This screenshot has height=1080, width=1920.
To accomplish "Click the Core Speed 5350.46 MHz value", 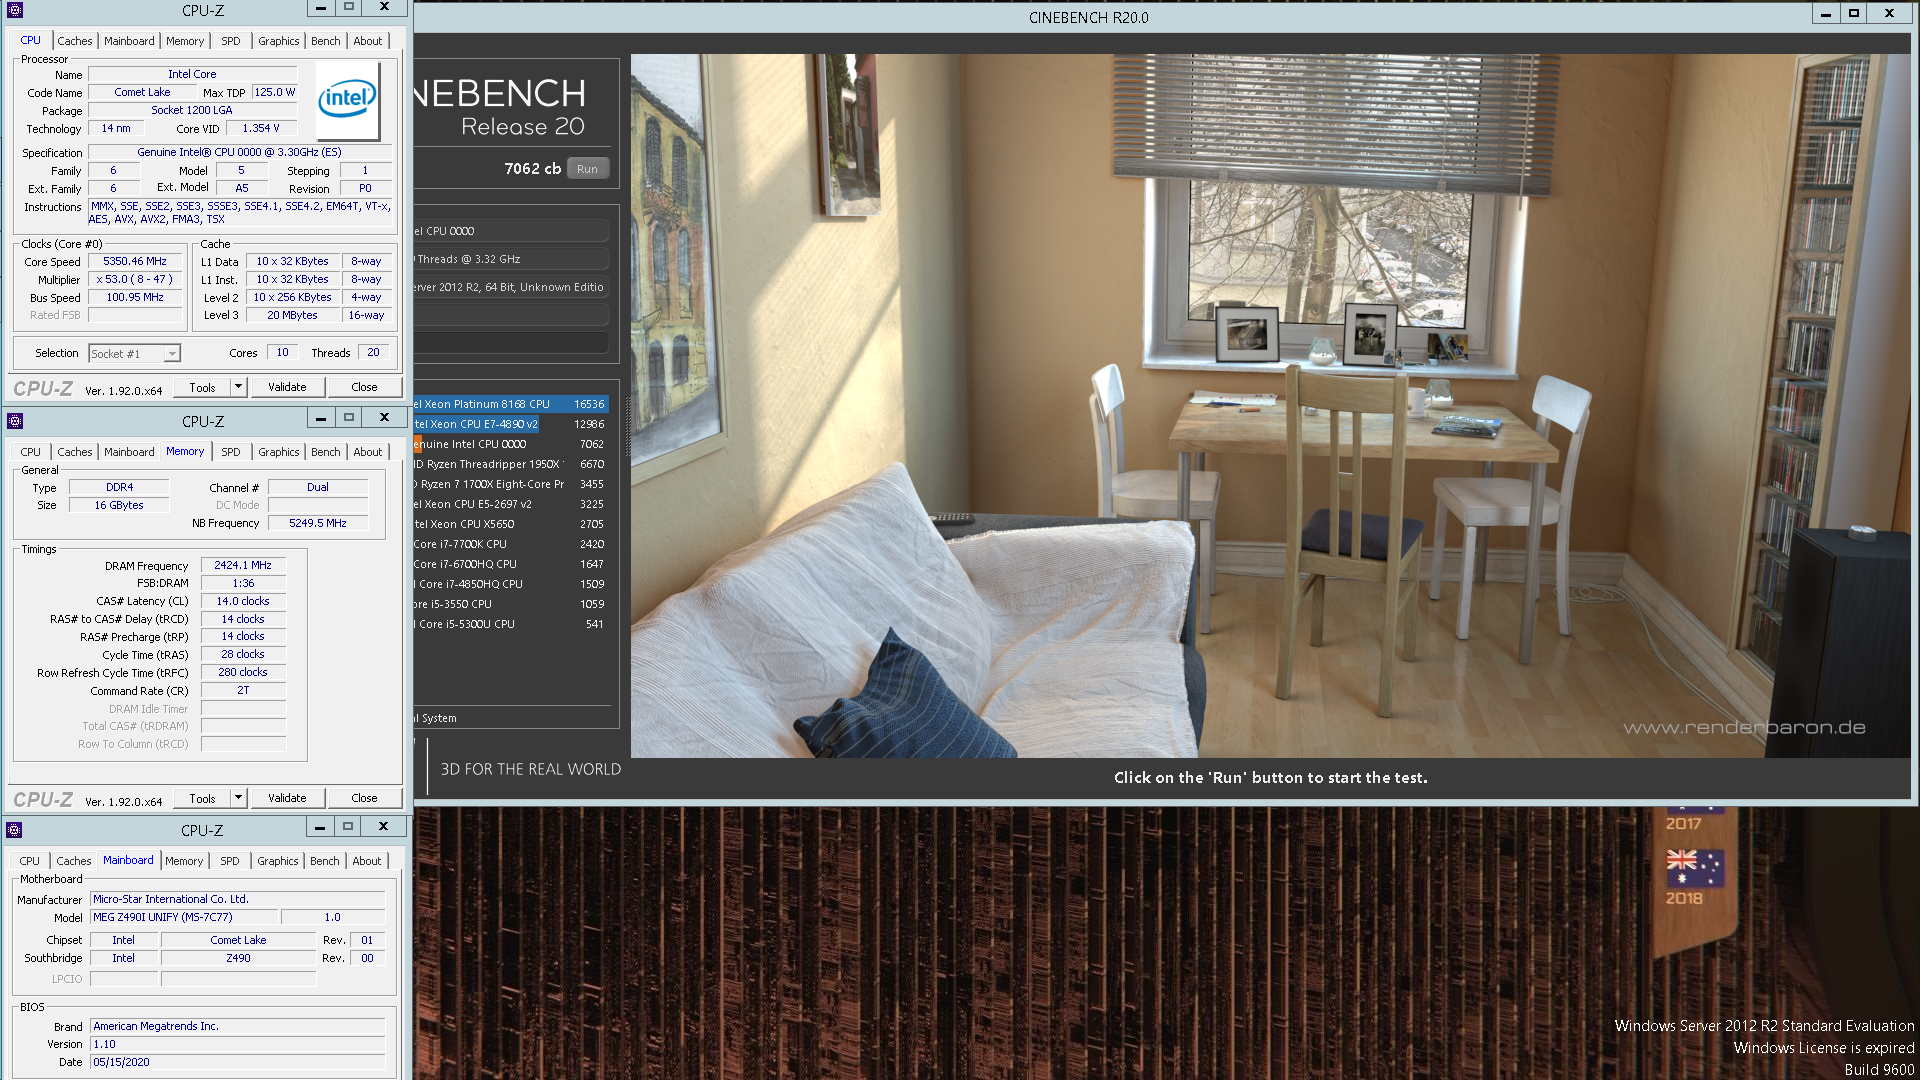I will (135, 261).
